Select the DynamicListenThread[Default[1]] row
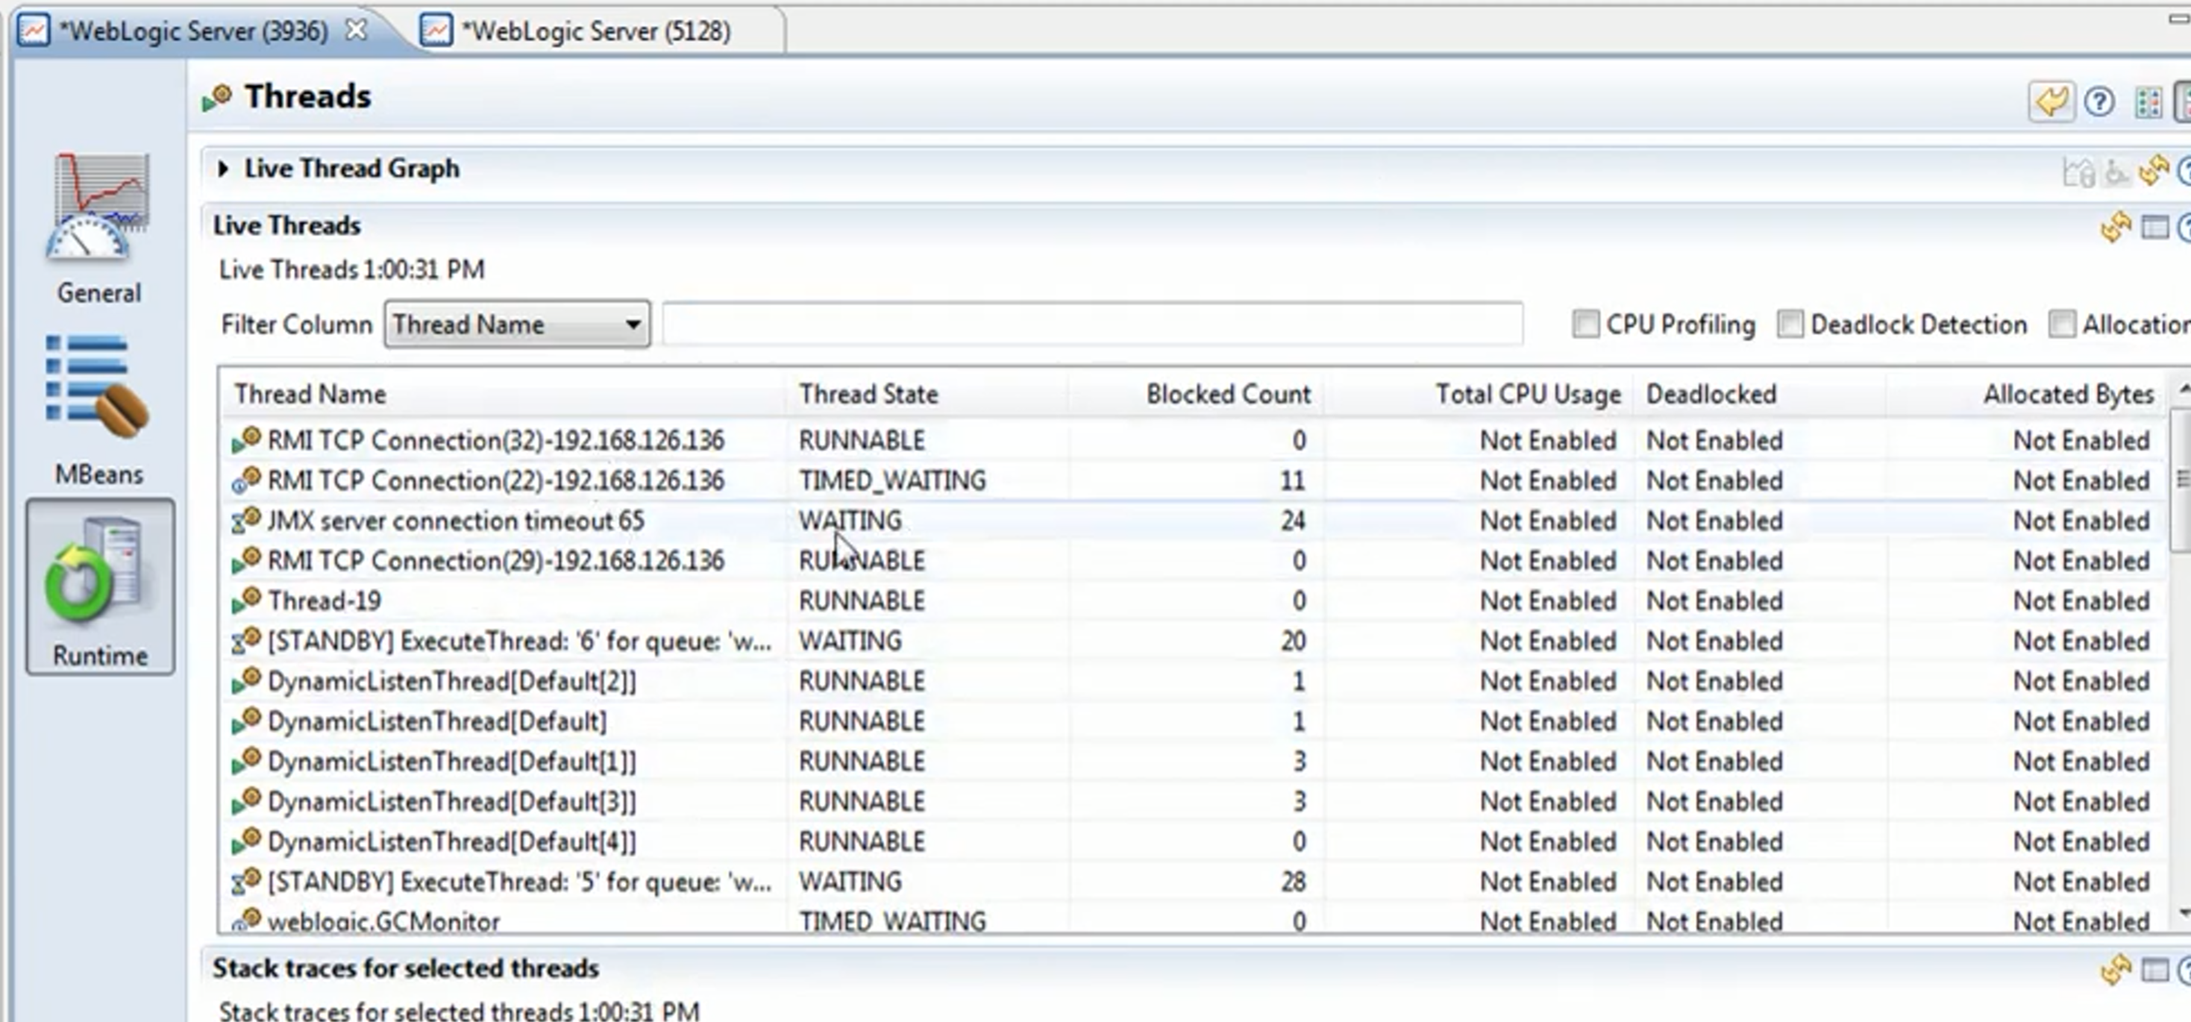The height and width of the screenshot is (1022, 2191). click(x=1193, y=761)
